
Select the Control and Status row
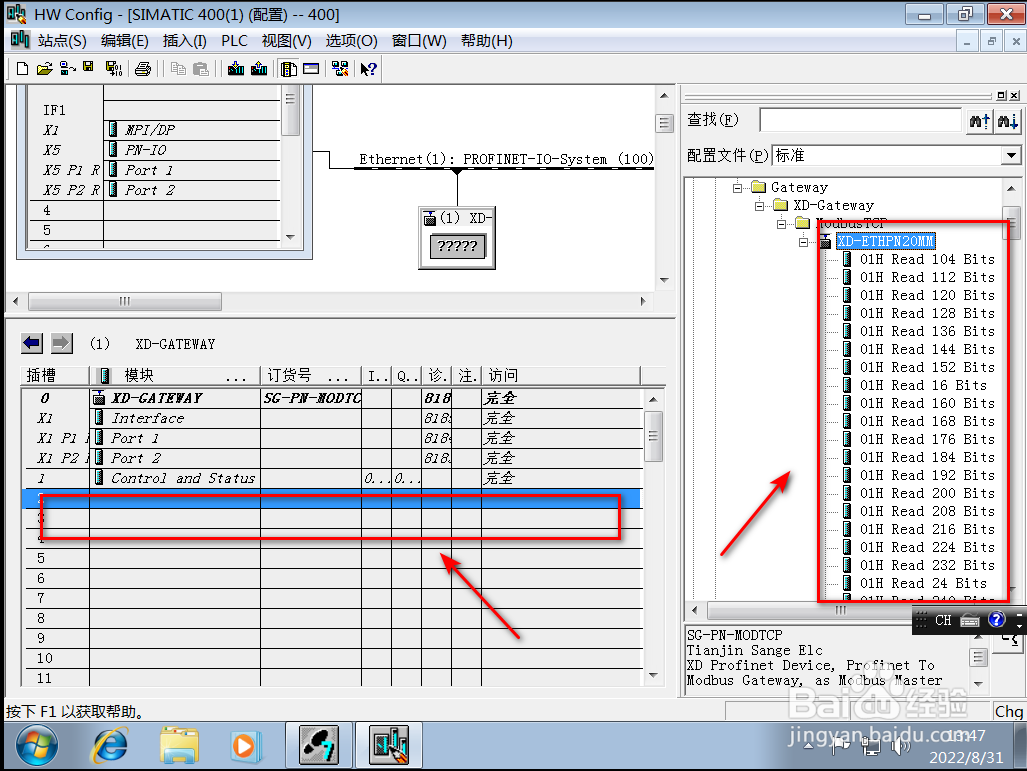tap(332, 478)
